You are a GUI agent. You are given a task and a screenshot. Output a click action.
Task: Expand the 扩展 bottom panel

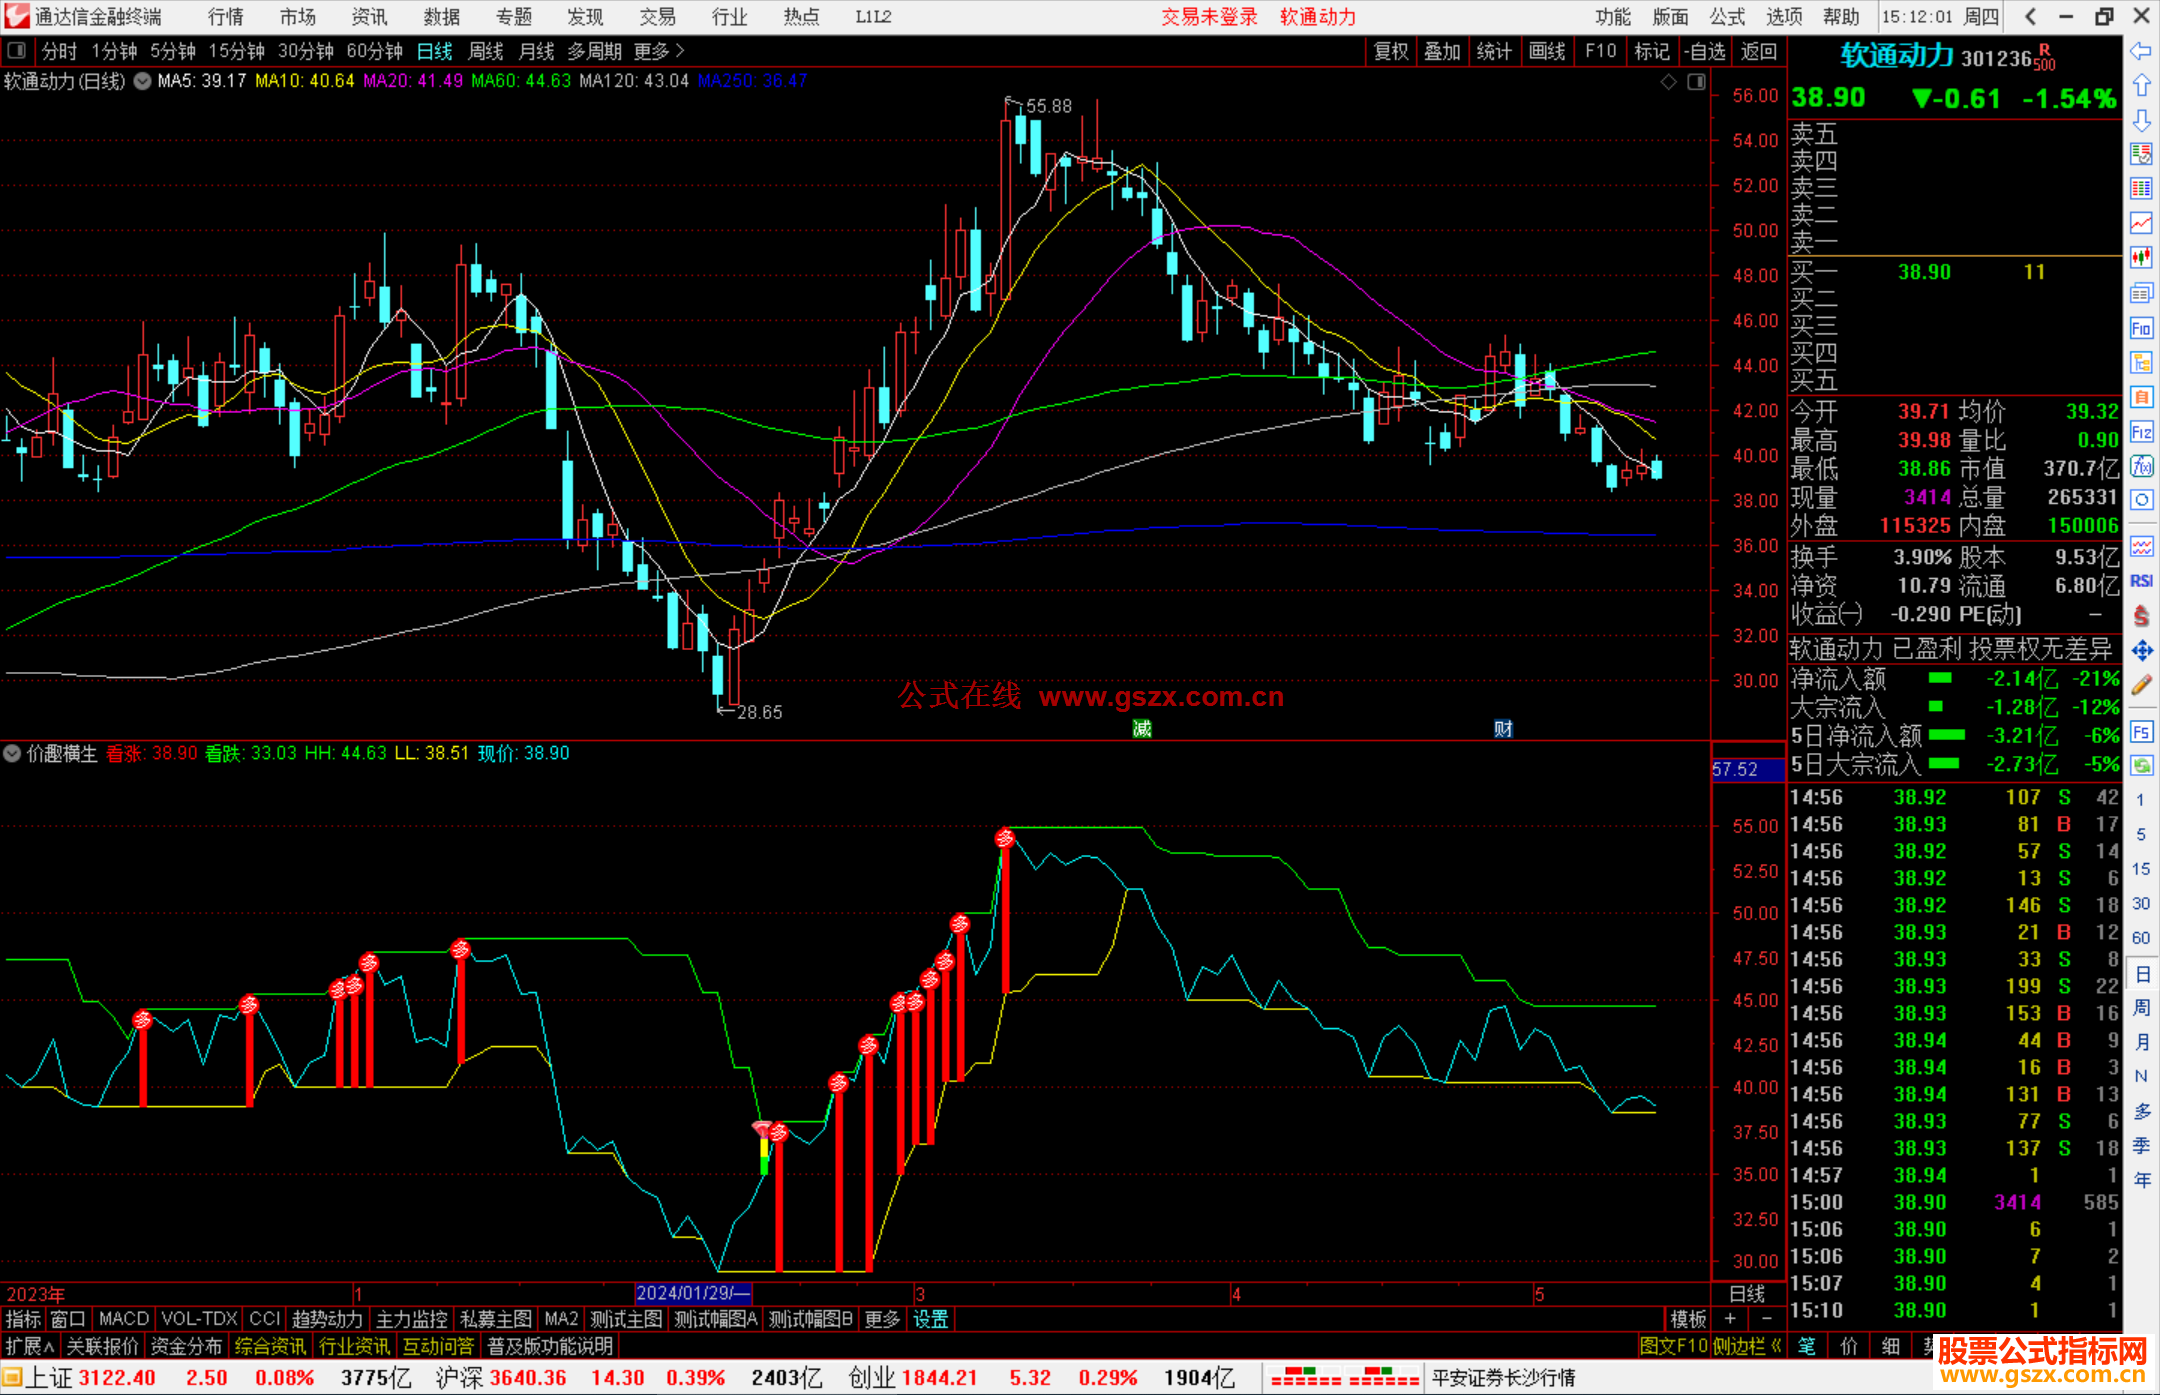(30, 1346)
